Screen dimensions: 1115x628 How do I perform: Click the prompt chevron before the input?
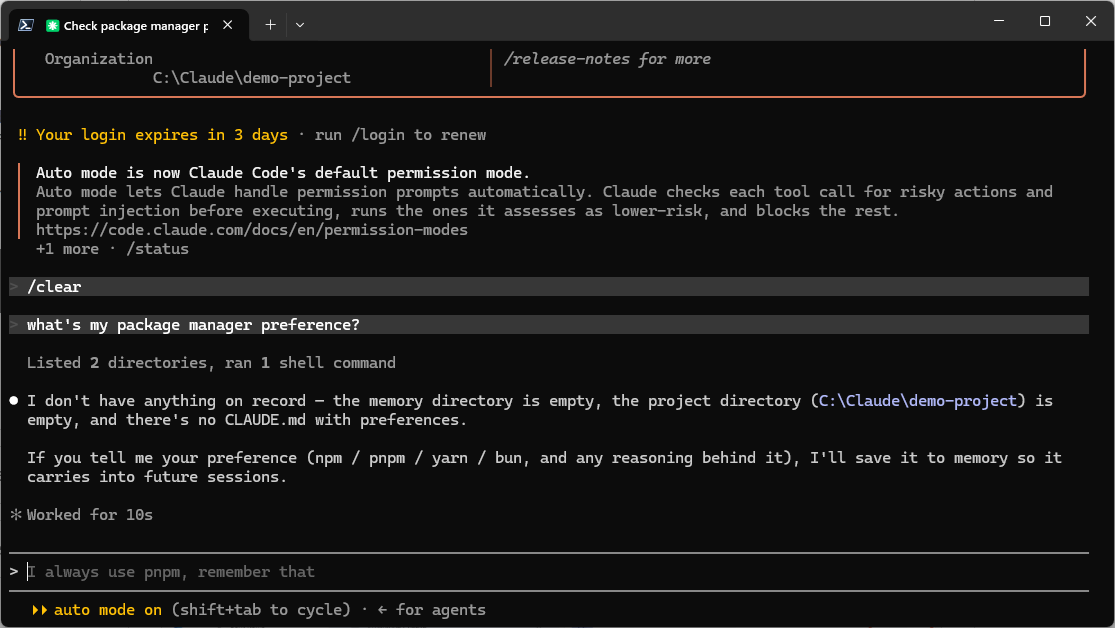(14, 572)
